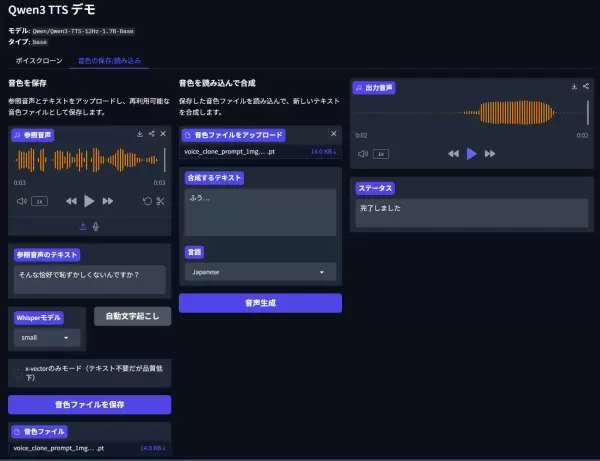Fast-forward the reference audio
Image resolution: width=600 pixels, height=461 pixels.
[108, 201]
